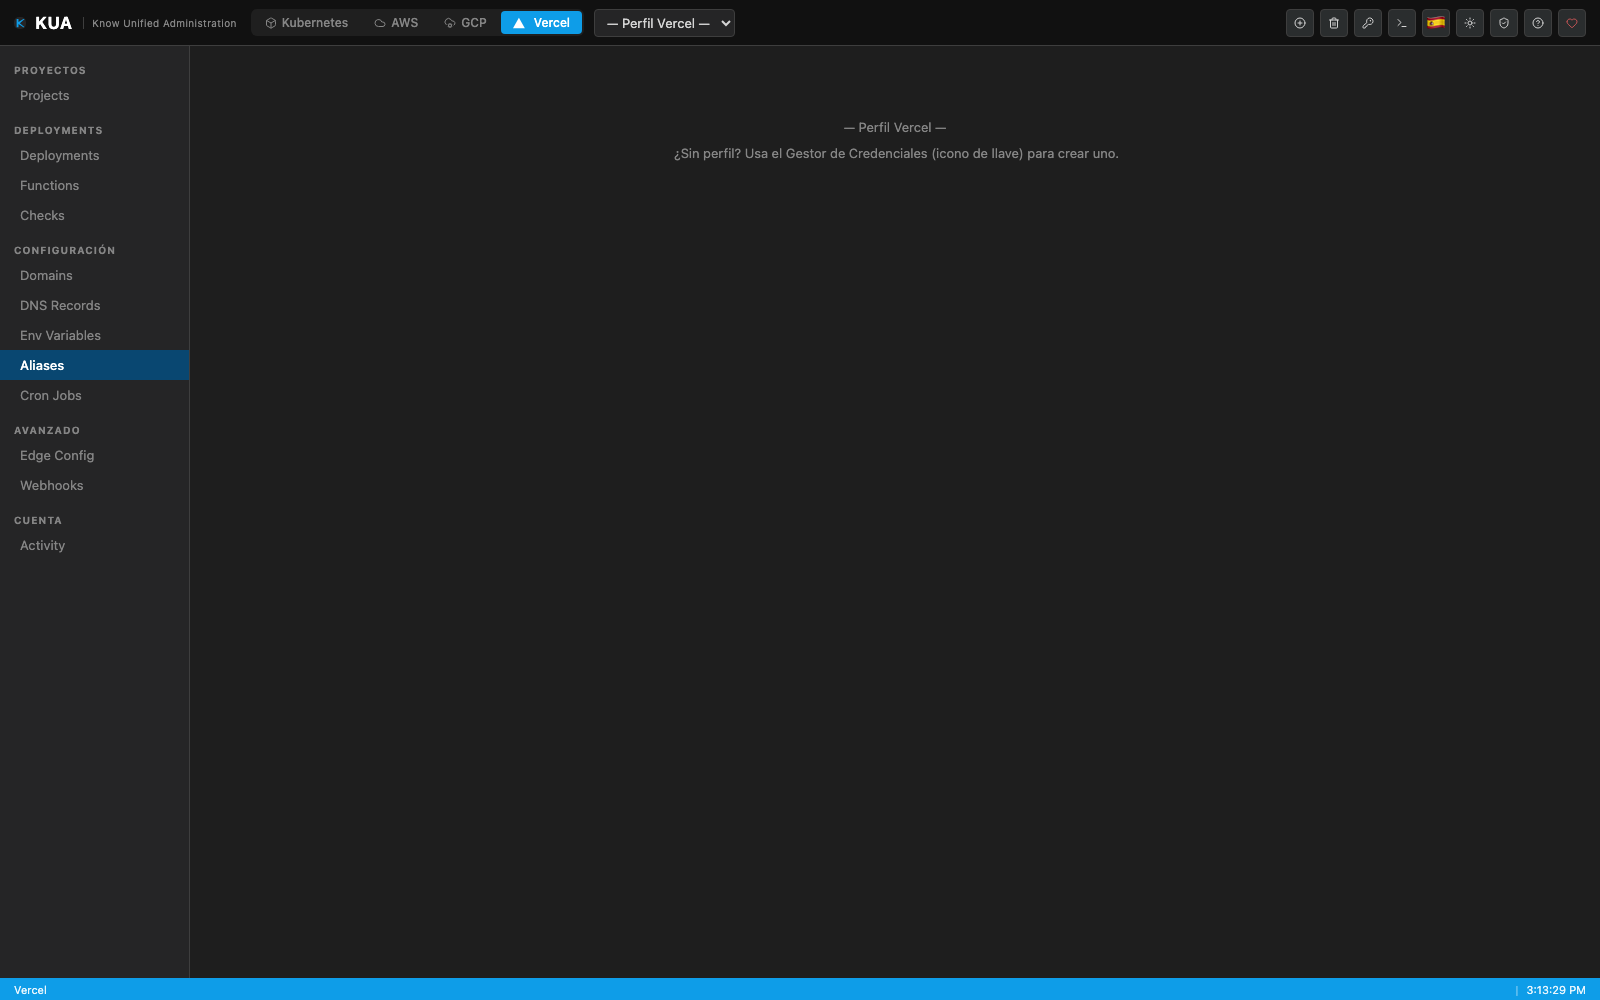Viewport: 1600px width, 1000px height.
Task: Click the Vercel label in status bar
Action: point(30,990)
